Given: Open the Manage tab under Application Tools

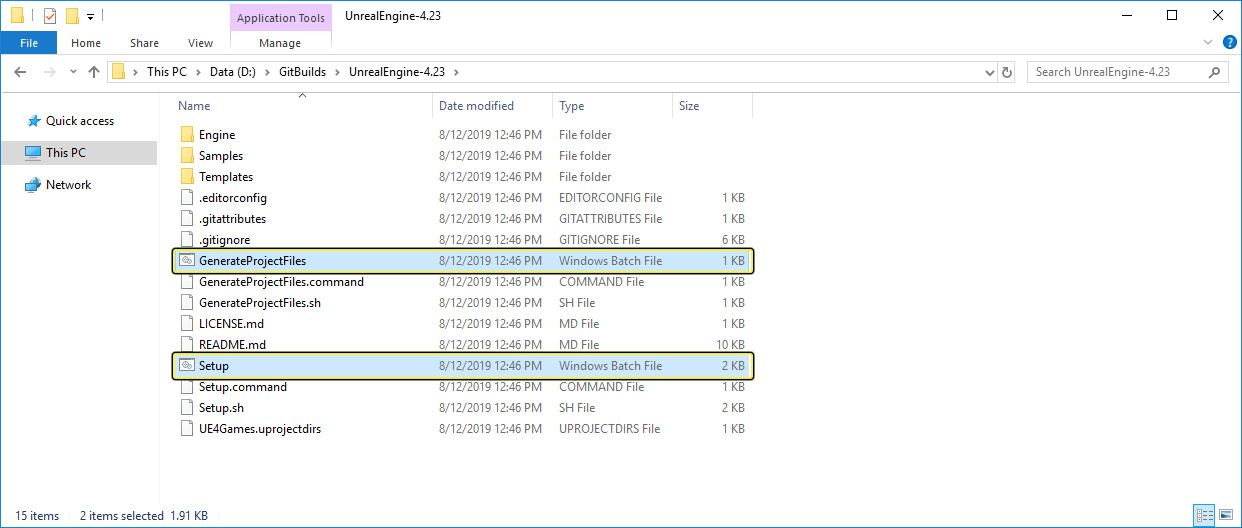Looking at the screenshot, I should click(x=280, y=43).
